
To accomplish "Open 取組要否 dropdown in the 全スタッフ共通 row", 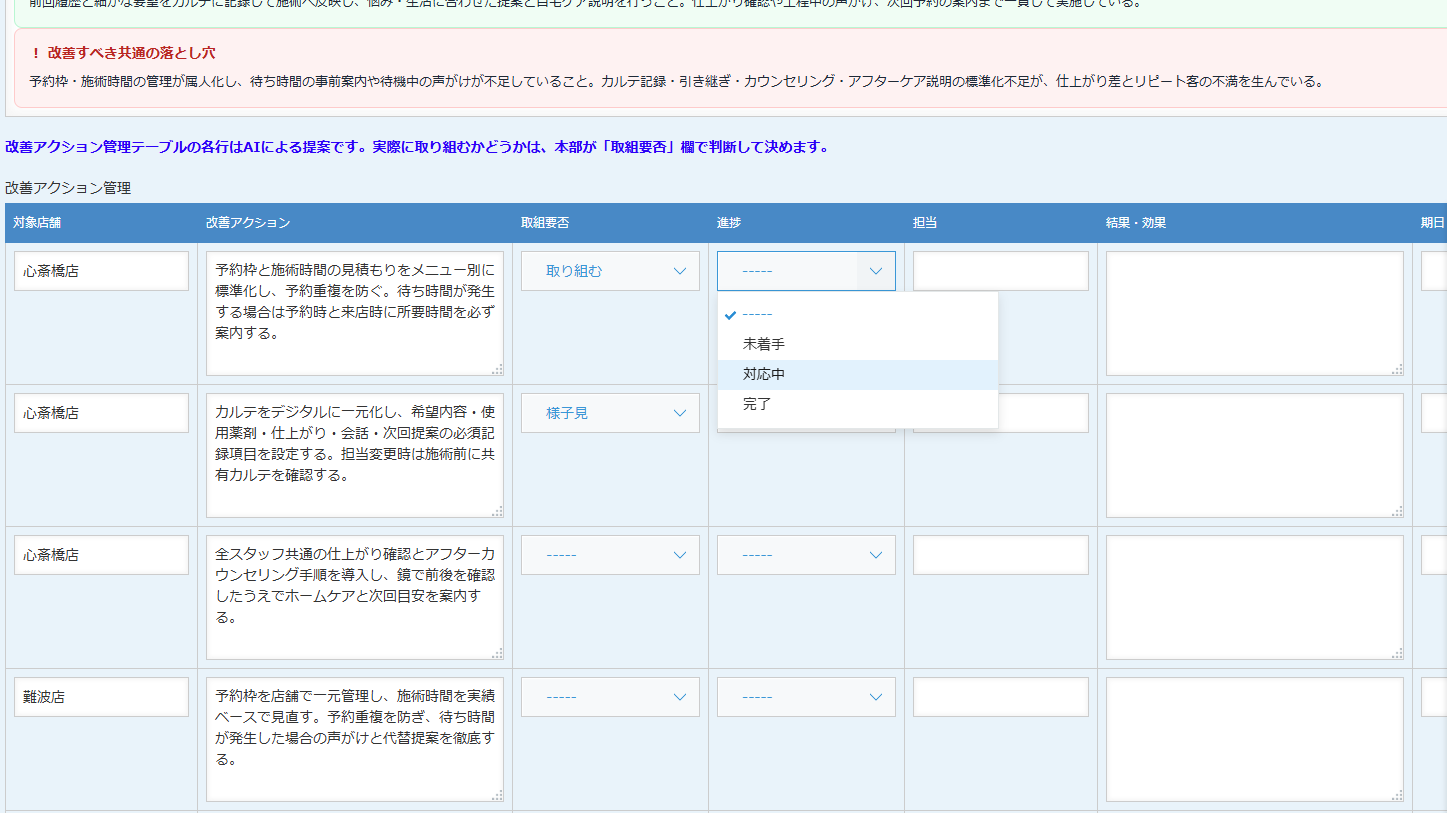I will (x=610, y=555).
